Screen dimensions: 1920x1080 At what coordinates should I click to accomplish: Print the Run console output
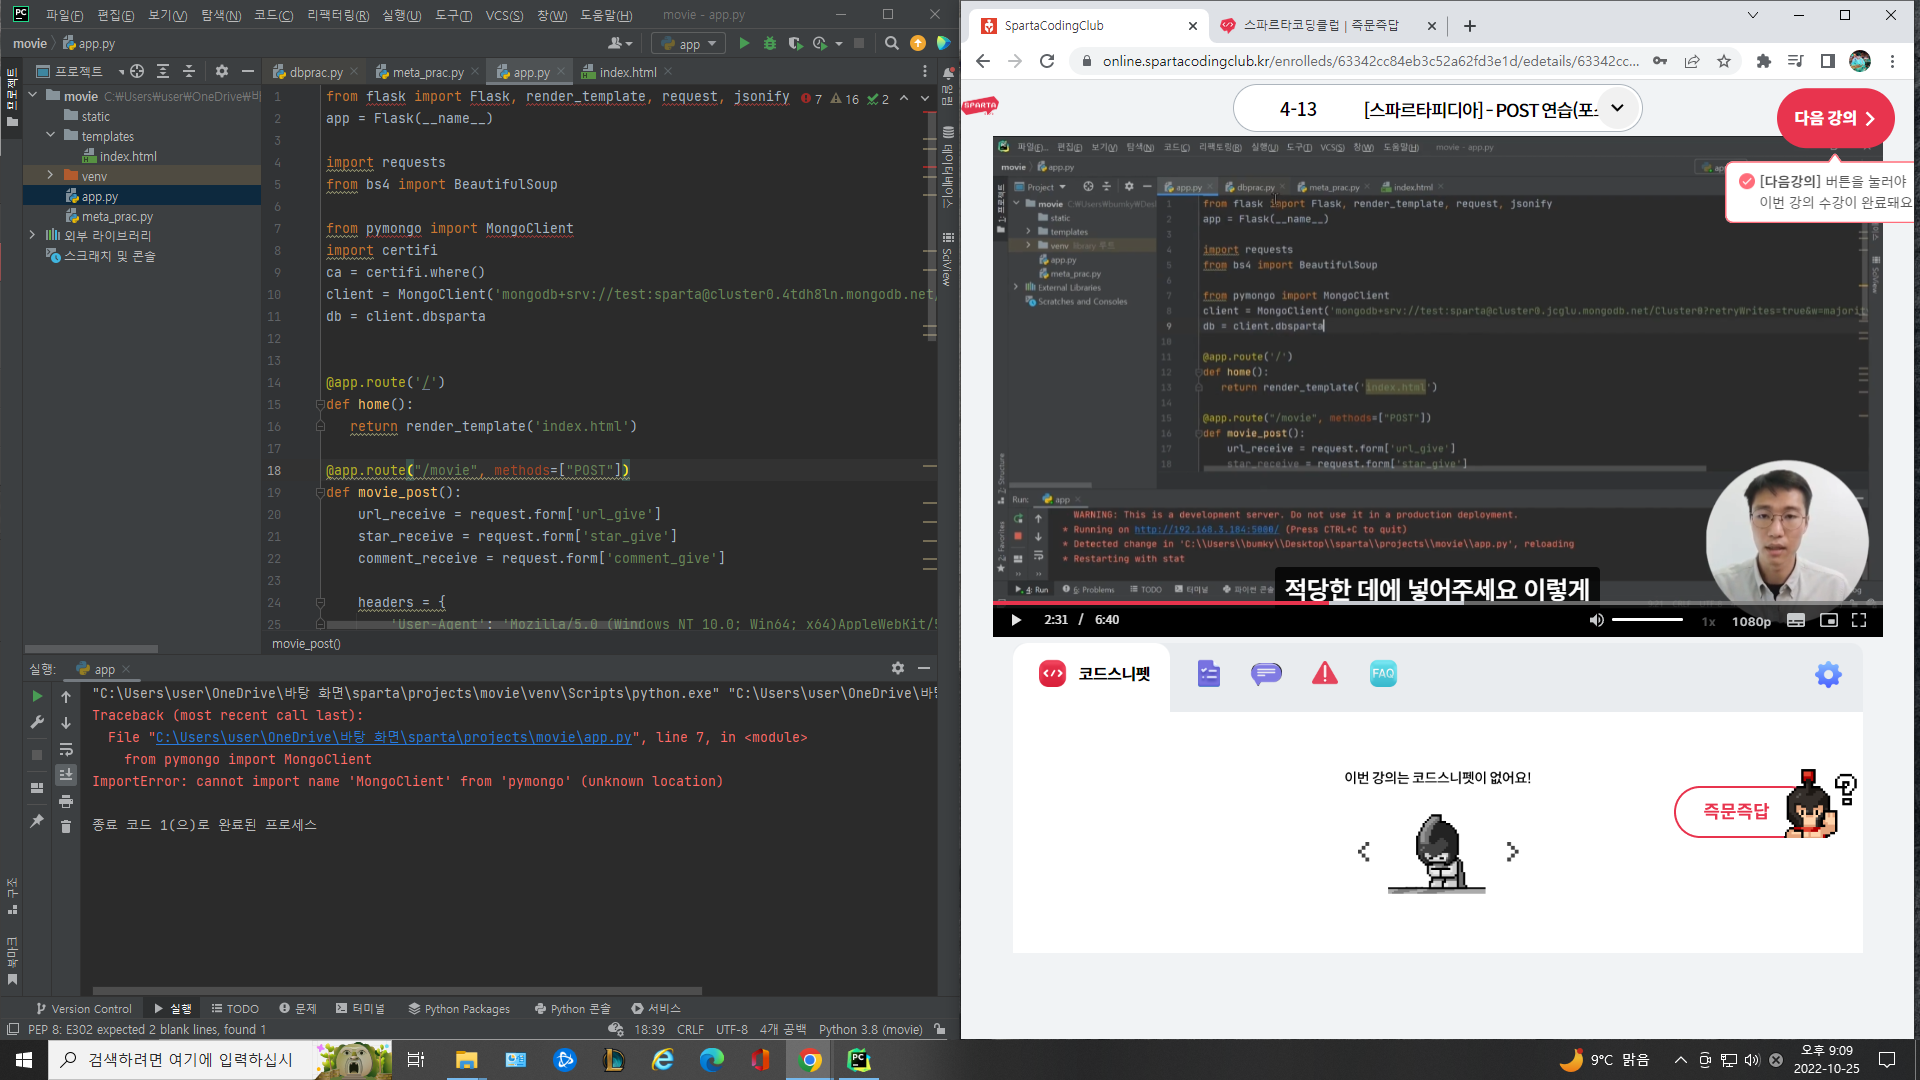coord(66,801)
